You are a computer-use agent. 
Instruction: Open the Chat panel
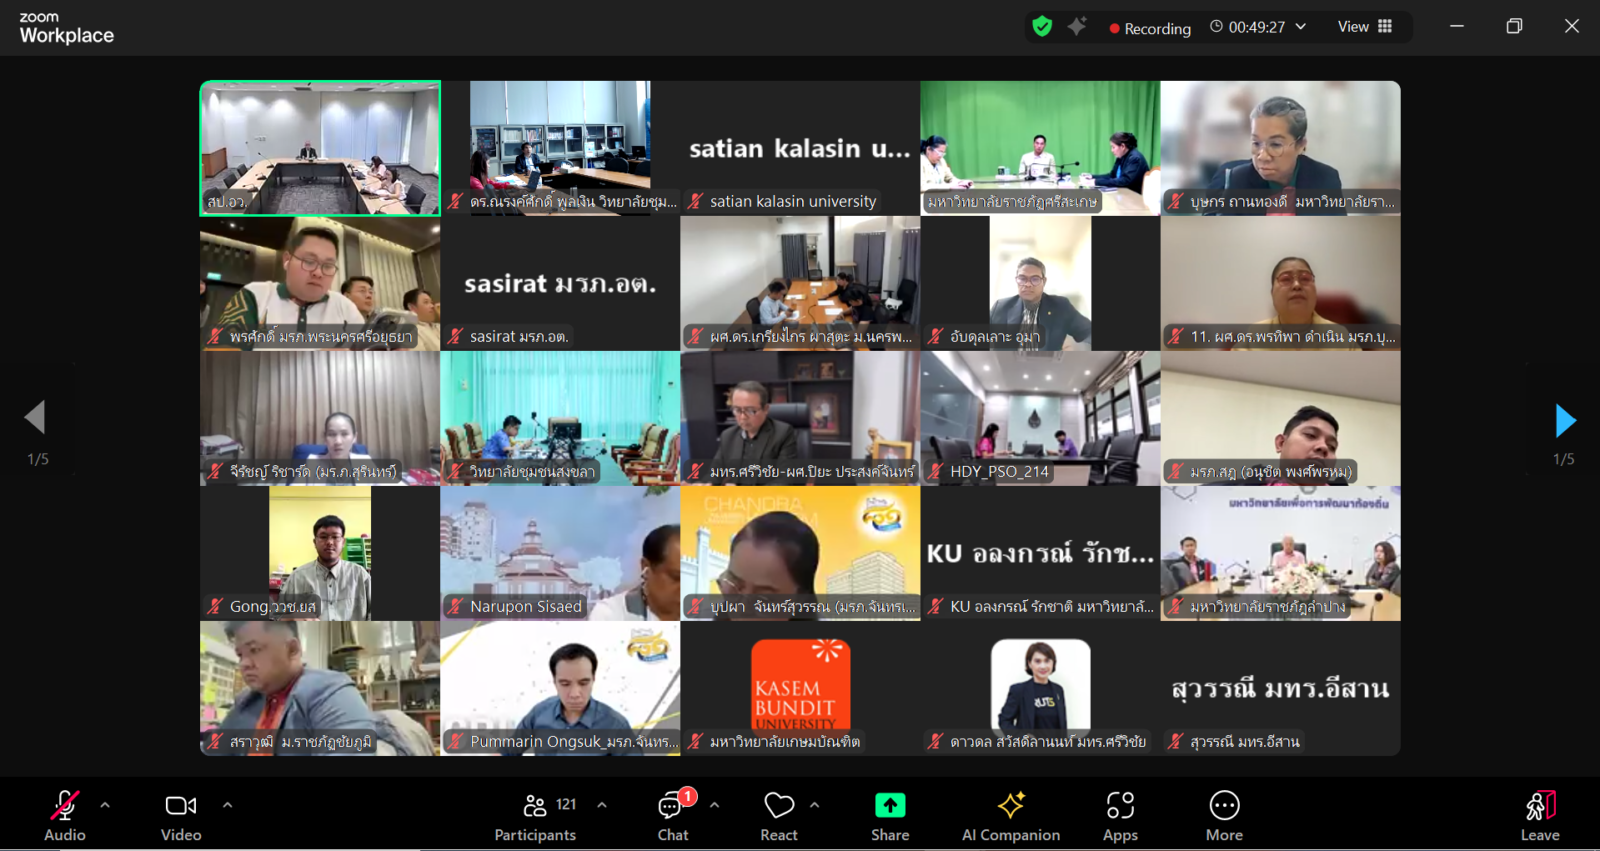672,815
